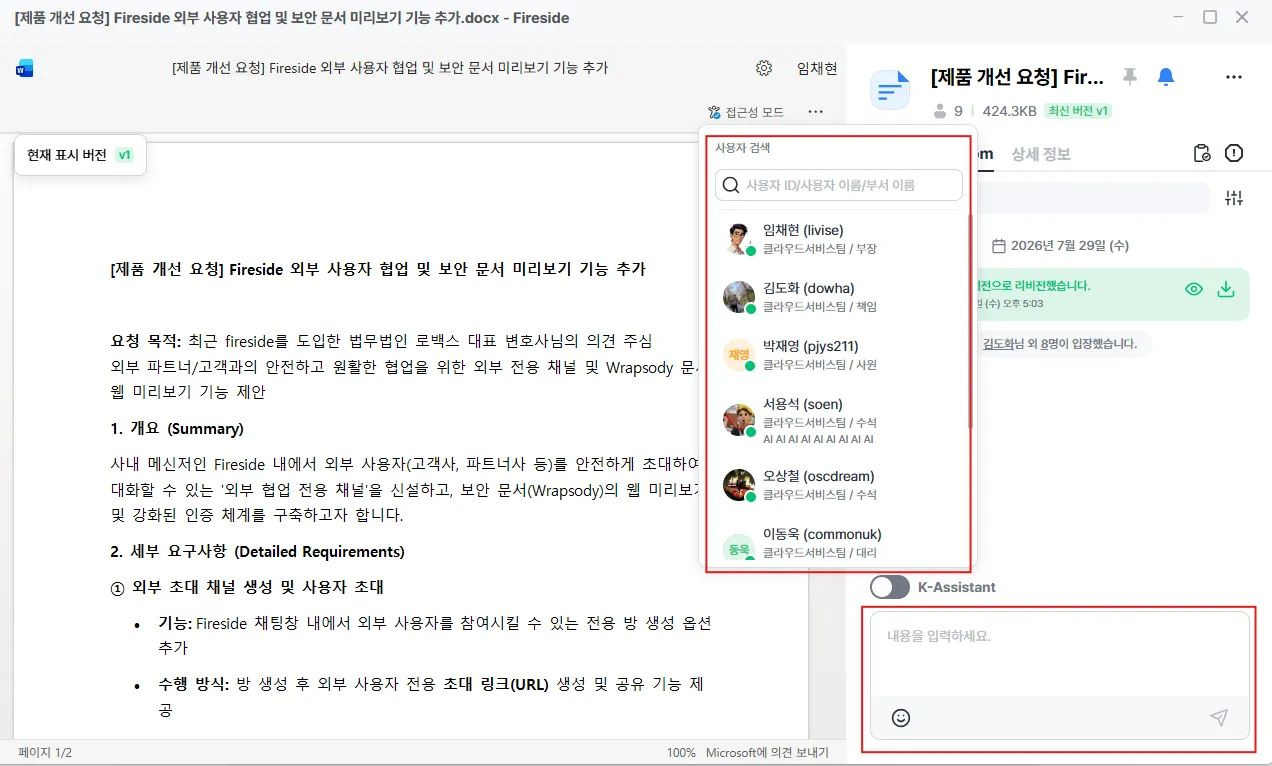Preview the revised version with eye icon
Image resolution: width=1272 pixels, height=766 pixels.
[x=1194, y=289]
